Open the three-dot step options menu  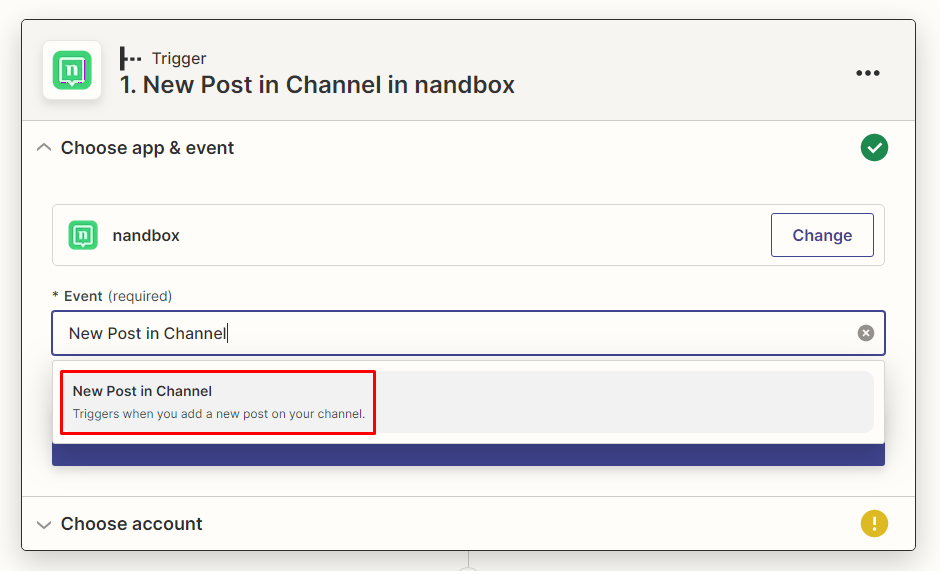867,73
